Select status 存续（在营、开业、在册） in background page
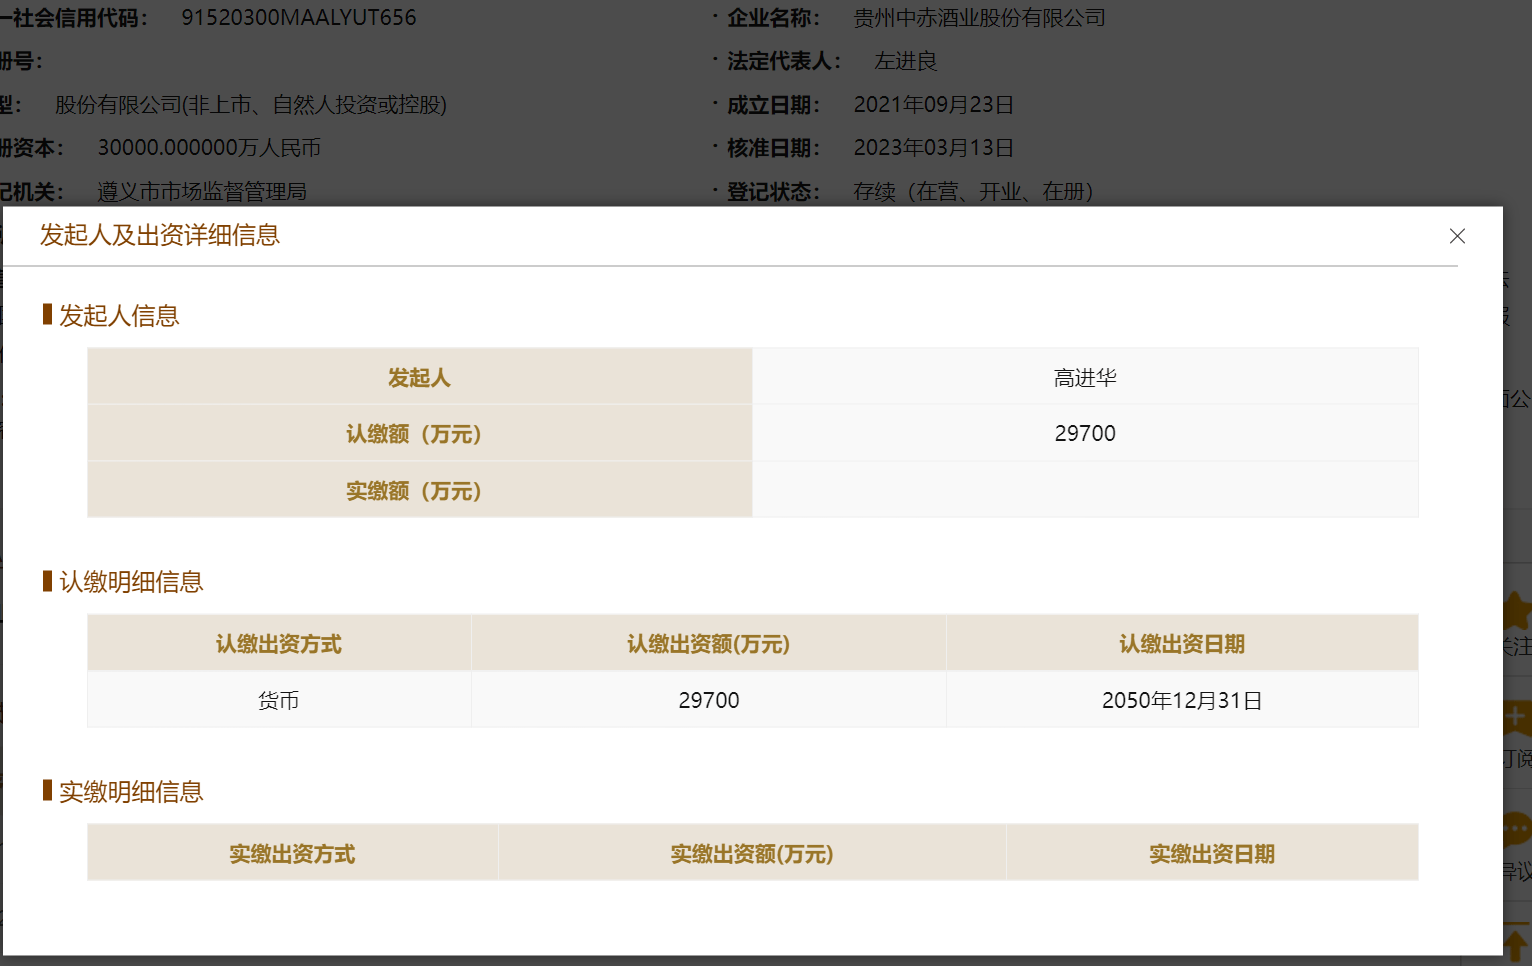The width and height of the screenshot is (1532, 966). 974,191
